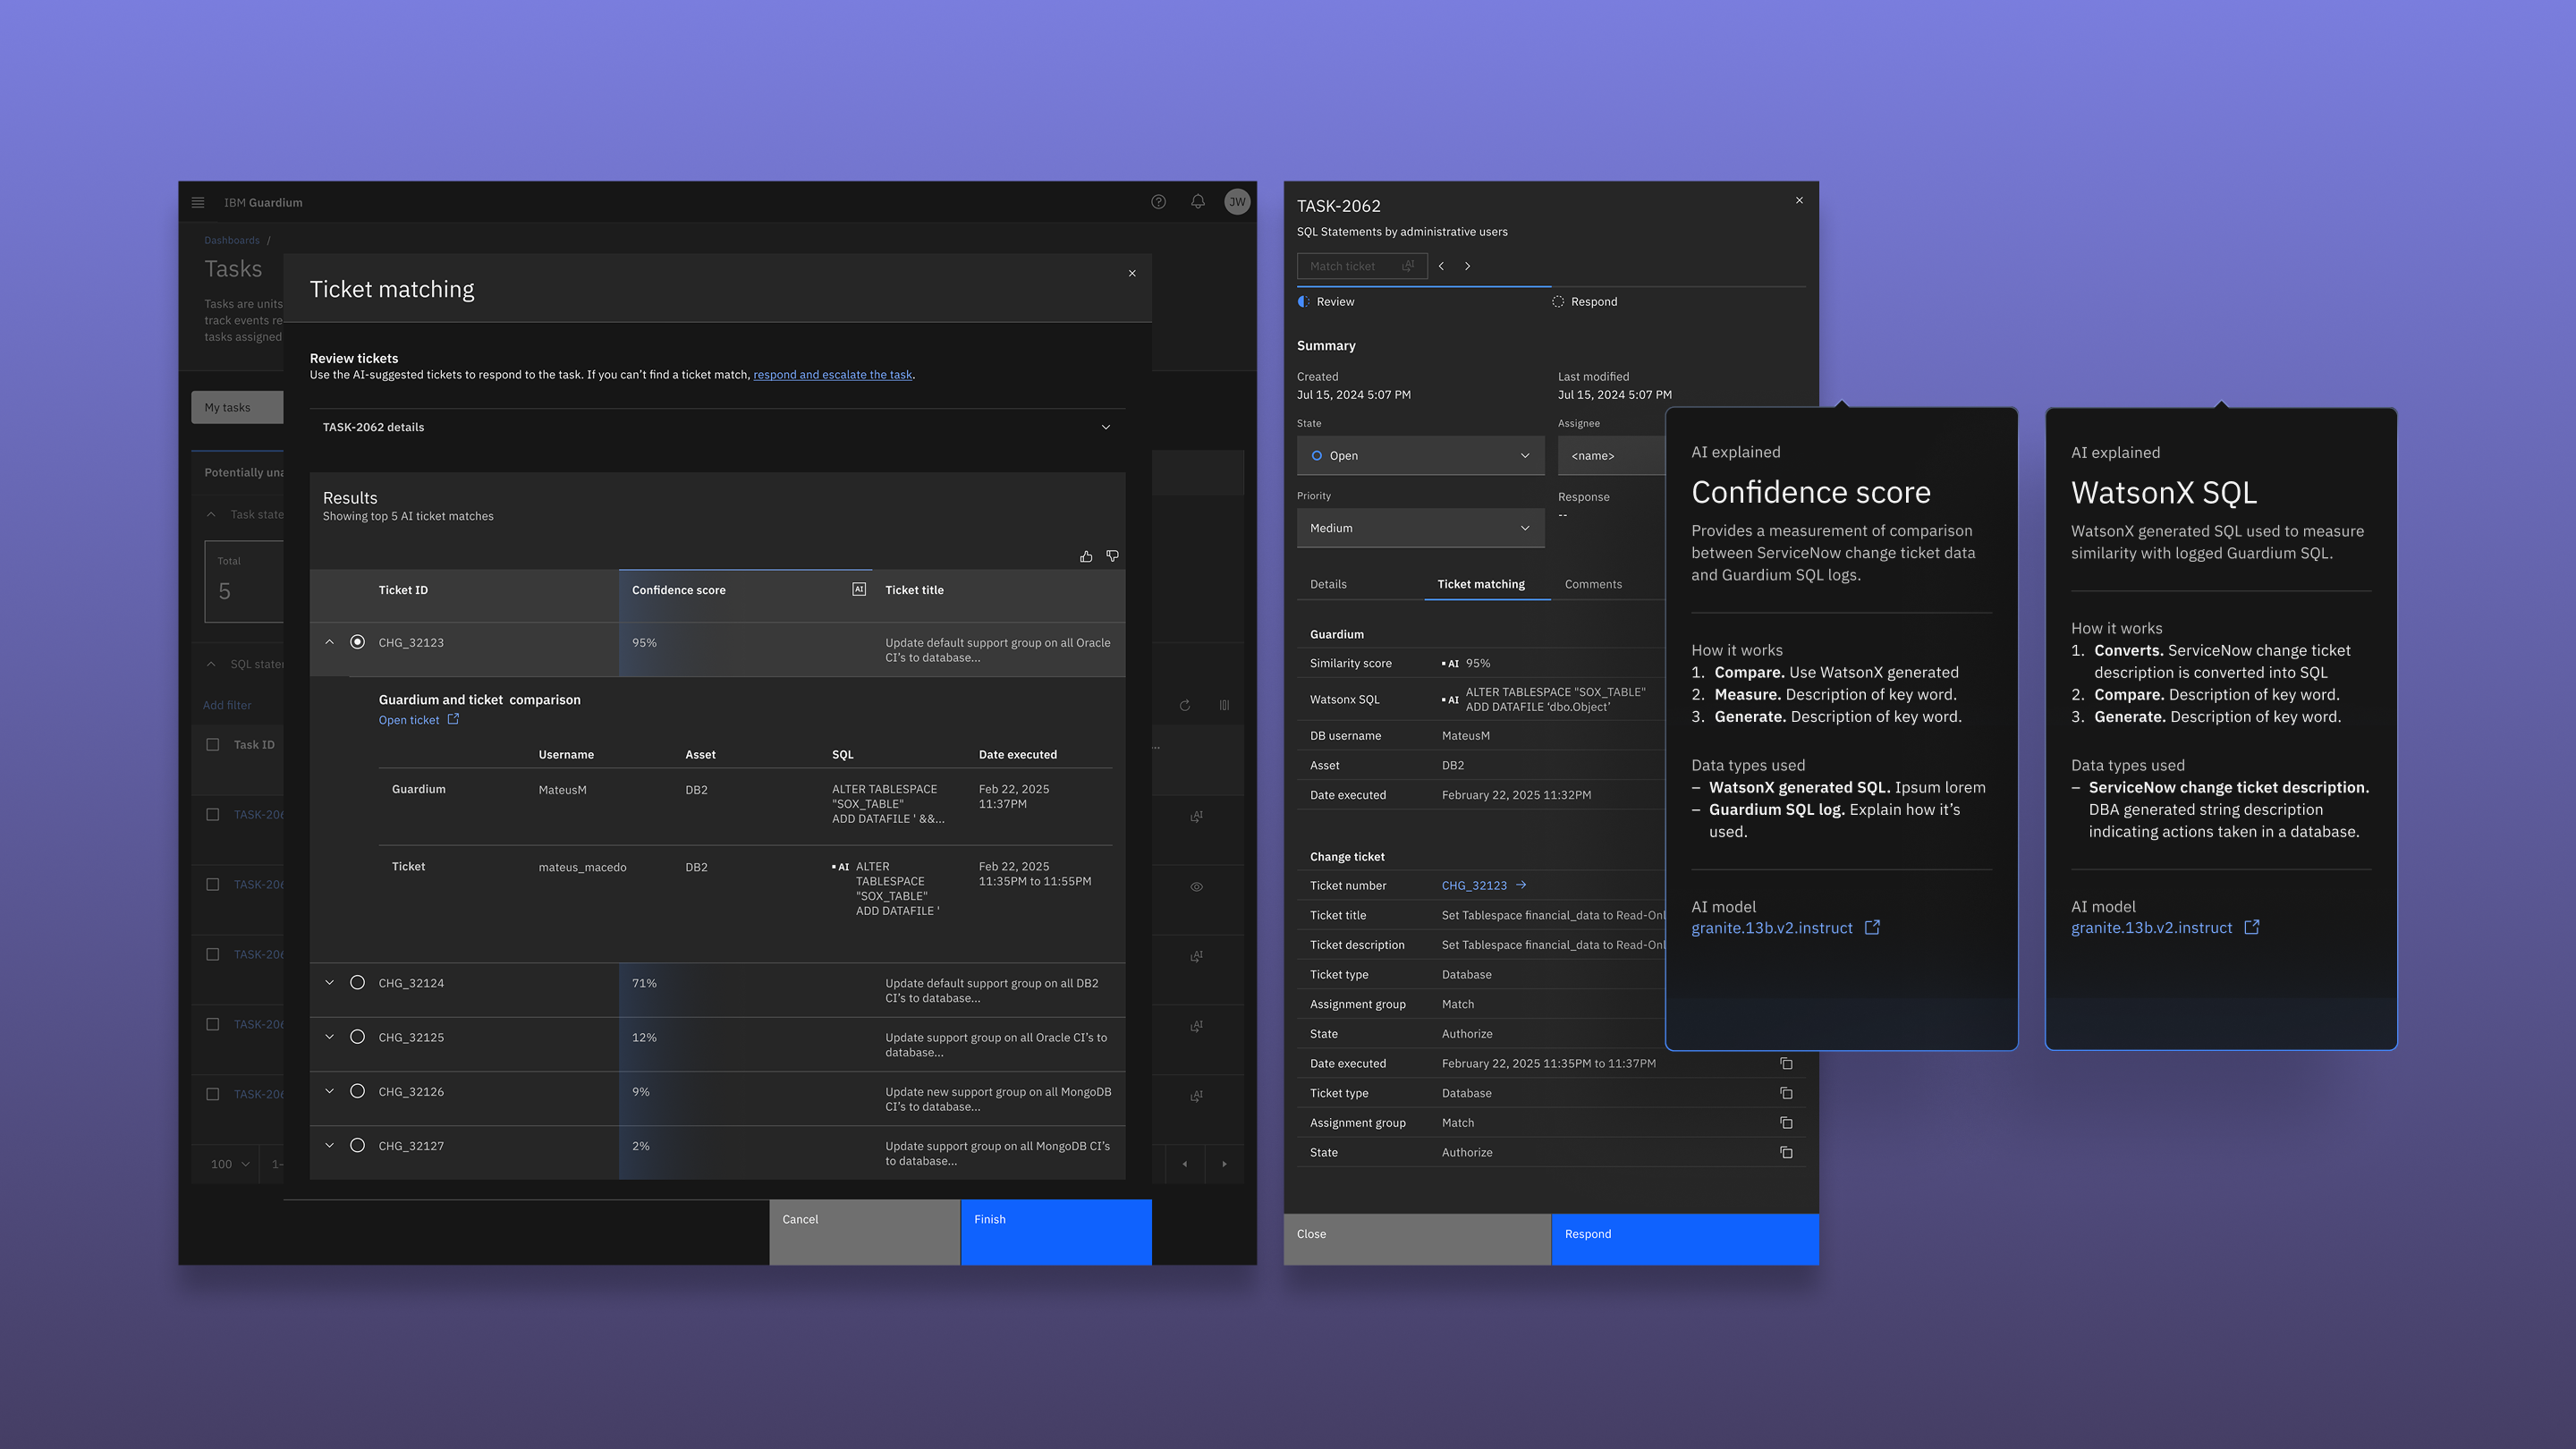
Task: Click the Match ticket button
Action: point(1361,266)
